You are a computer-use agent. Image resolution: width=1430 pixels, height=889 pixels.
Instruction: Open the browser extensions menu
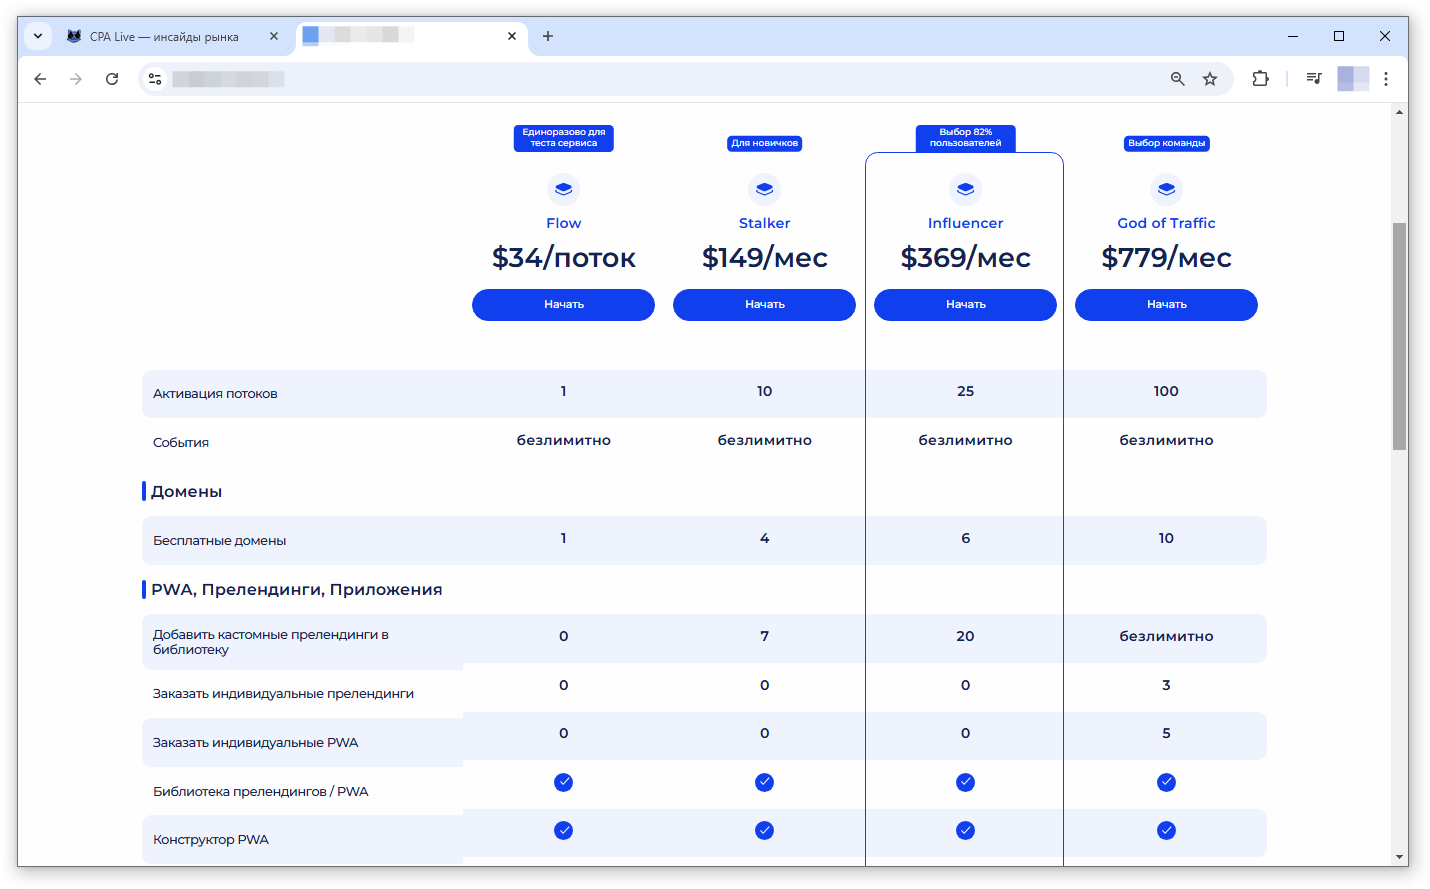[1260, 79]
